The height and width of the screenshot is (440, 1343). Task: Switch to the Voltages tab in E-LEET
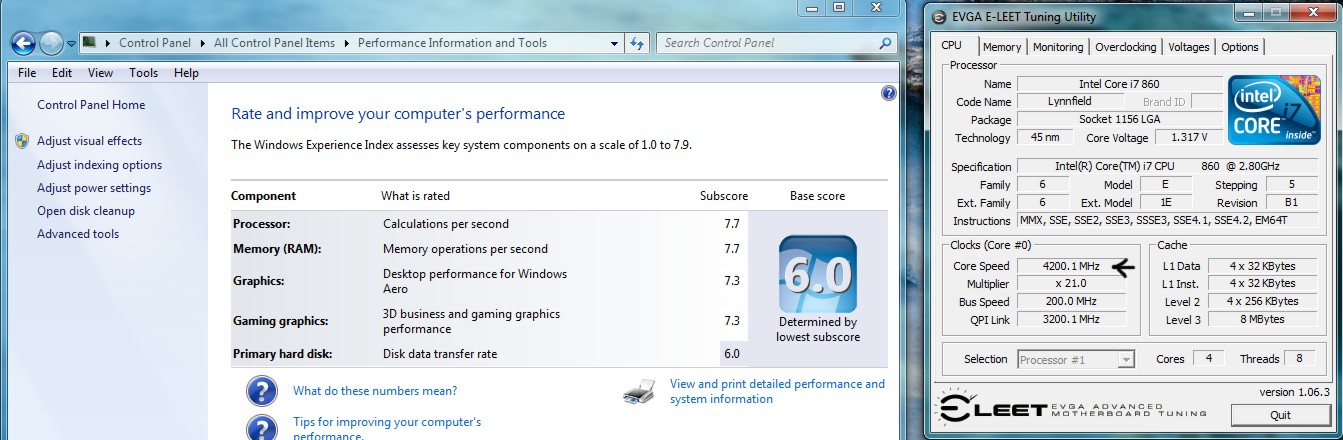click(1189, 47)
